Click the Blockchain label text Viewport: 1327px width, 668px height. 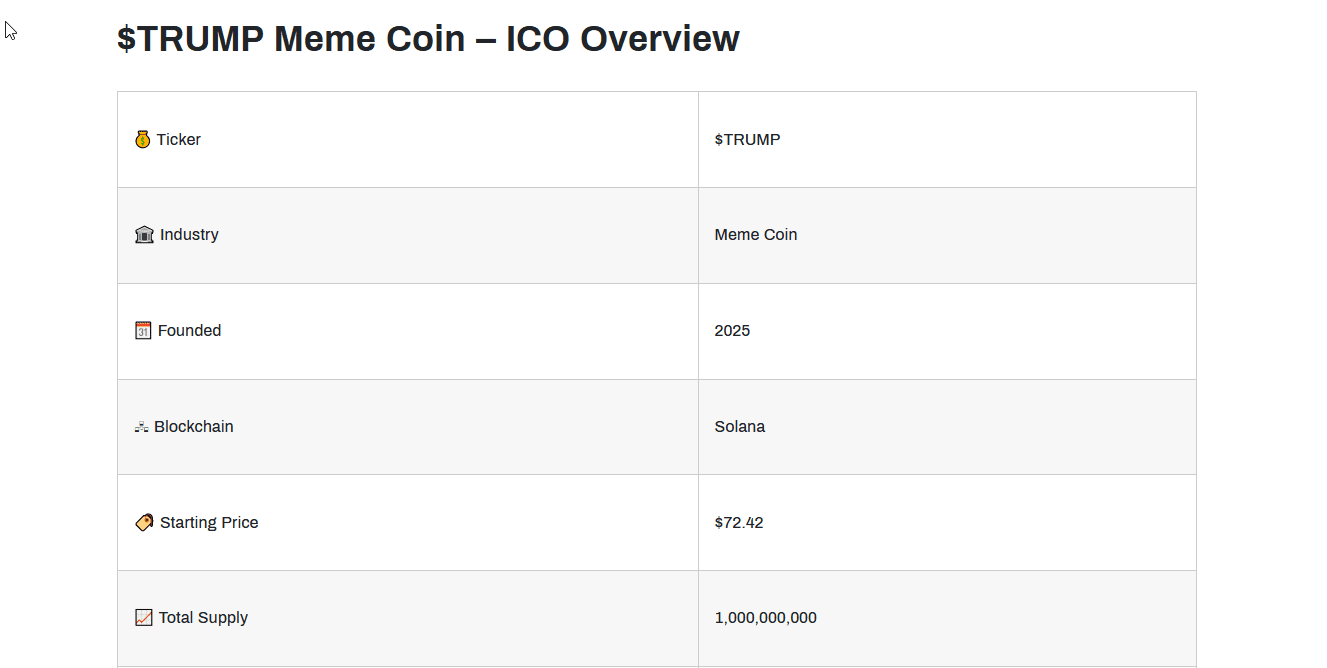[x=193, y=427]
